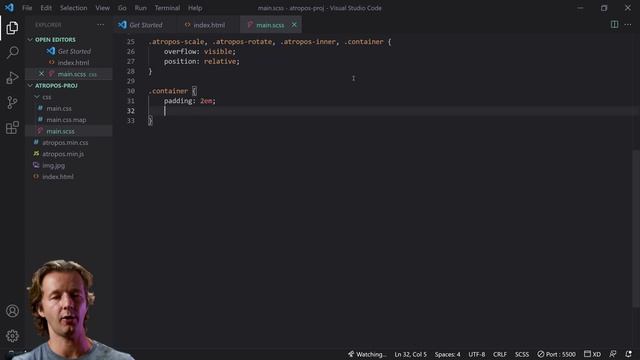The width and height of the screenshot is (640, 360).
Task: Open the Search view icon
Action: point(12,52)
